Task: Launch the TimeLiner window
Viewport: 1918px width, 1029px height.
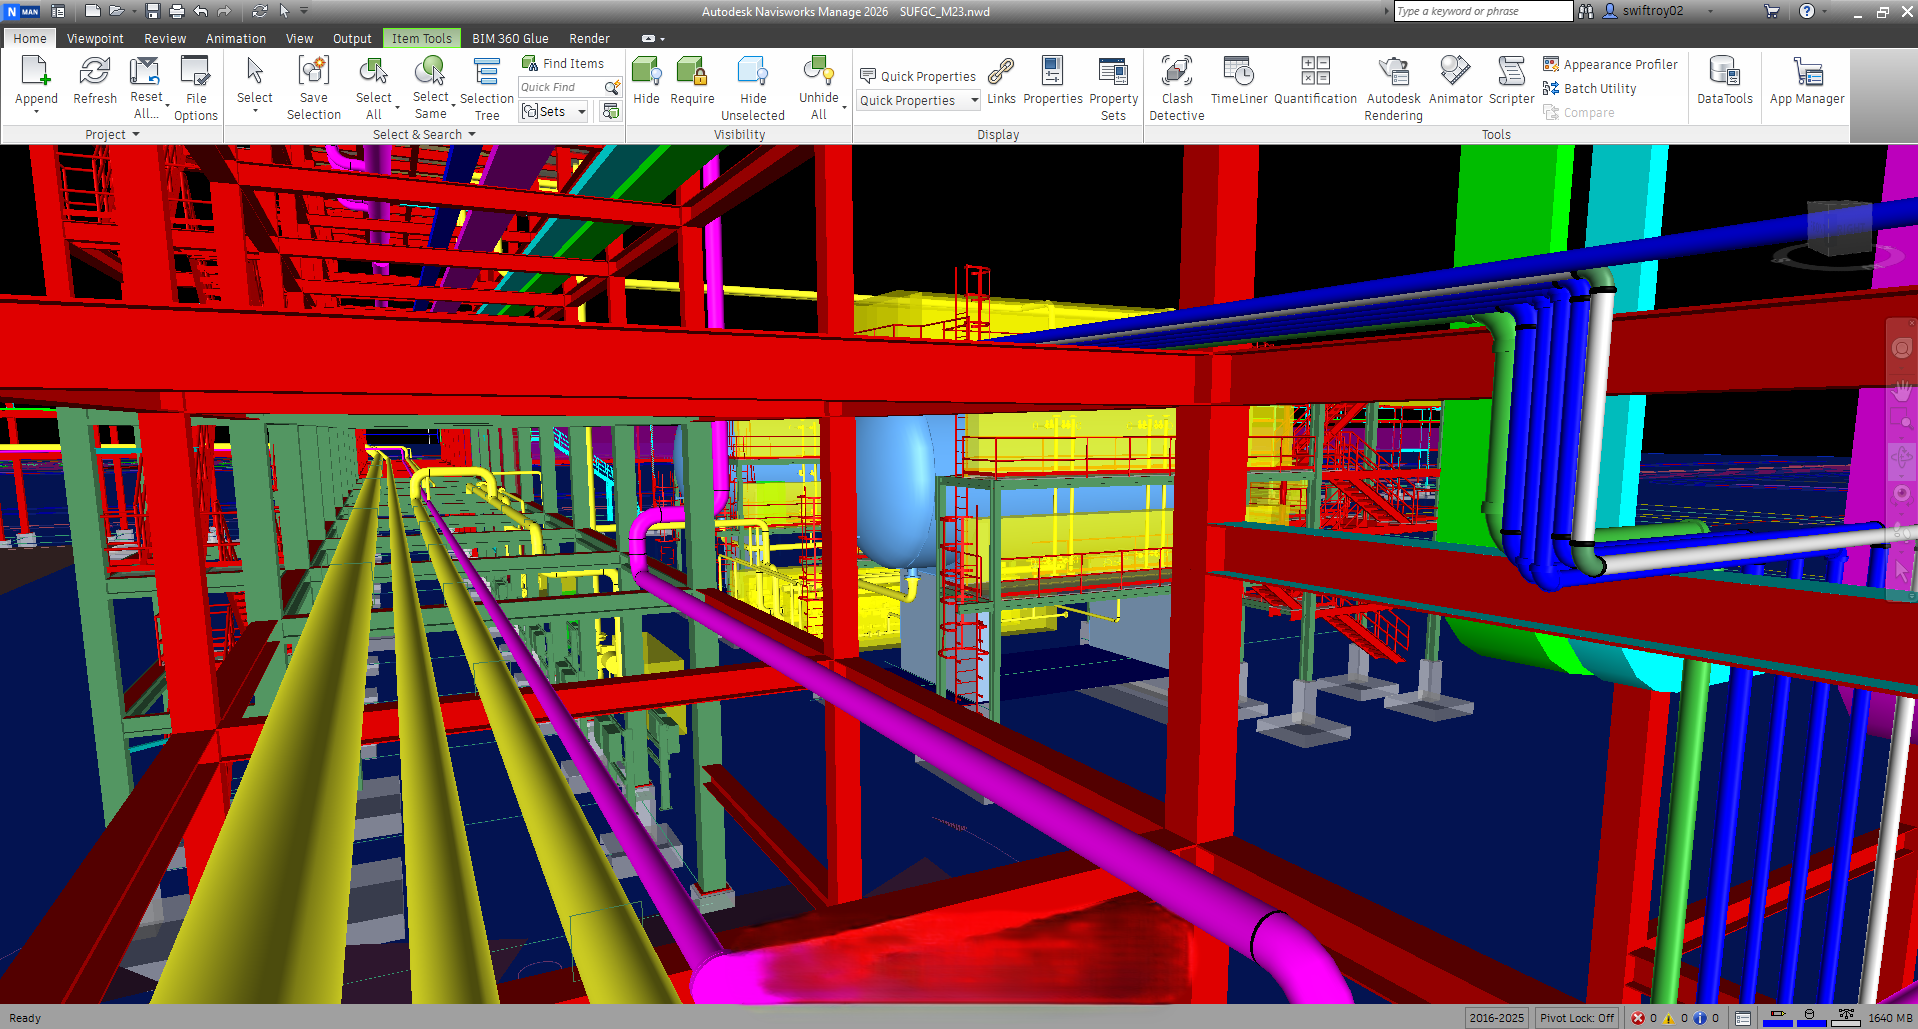Action: click(1238, 81)
